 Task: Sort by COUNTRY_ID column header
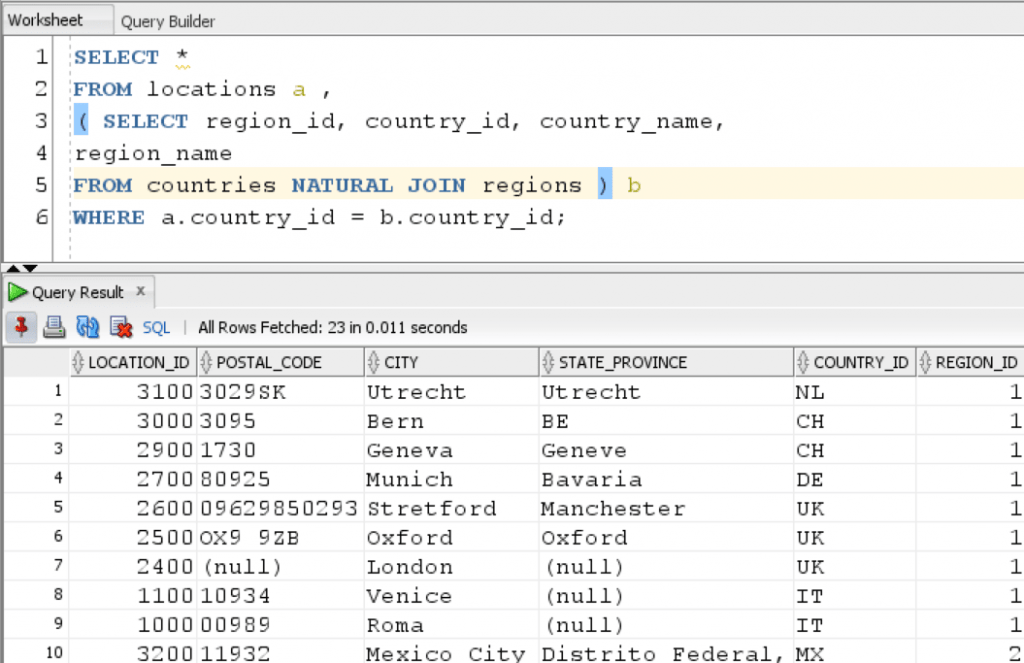(x=855, y=363)
